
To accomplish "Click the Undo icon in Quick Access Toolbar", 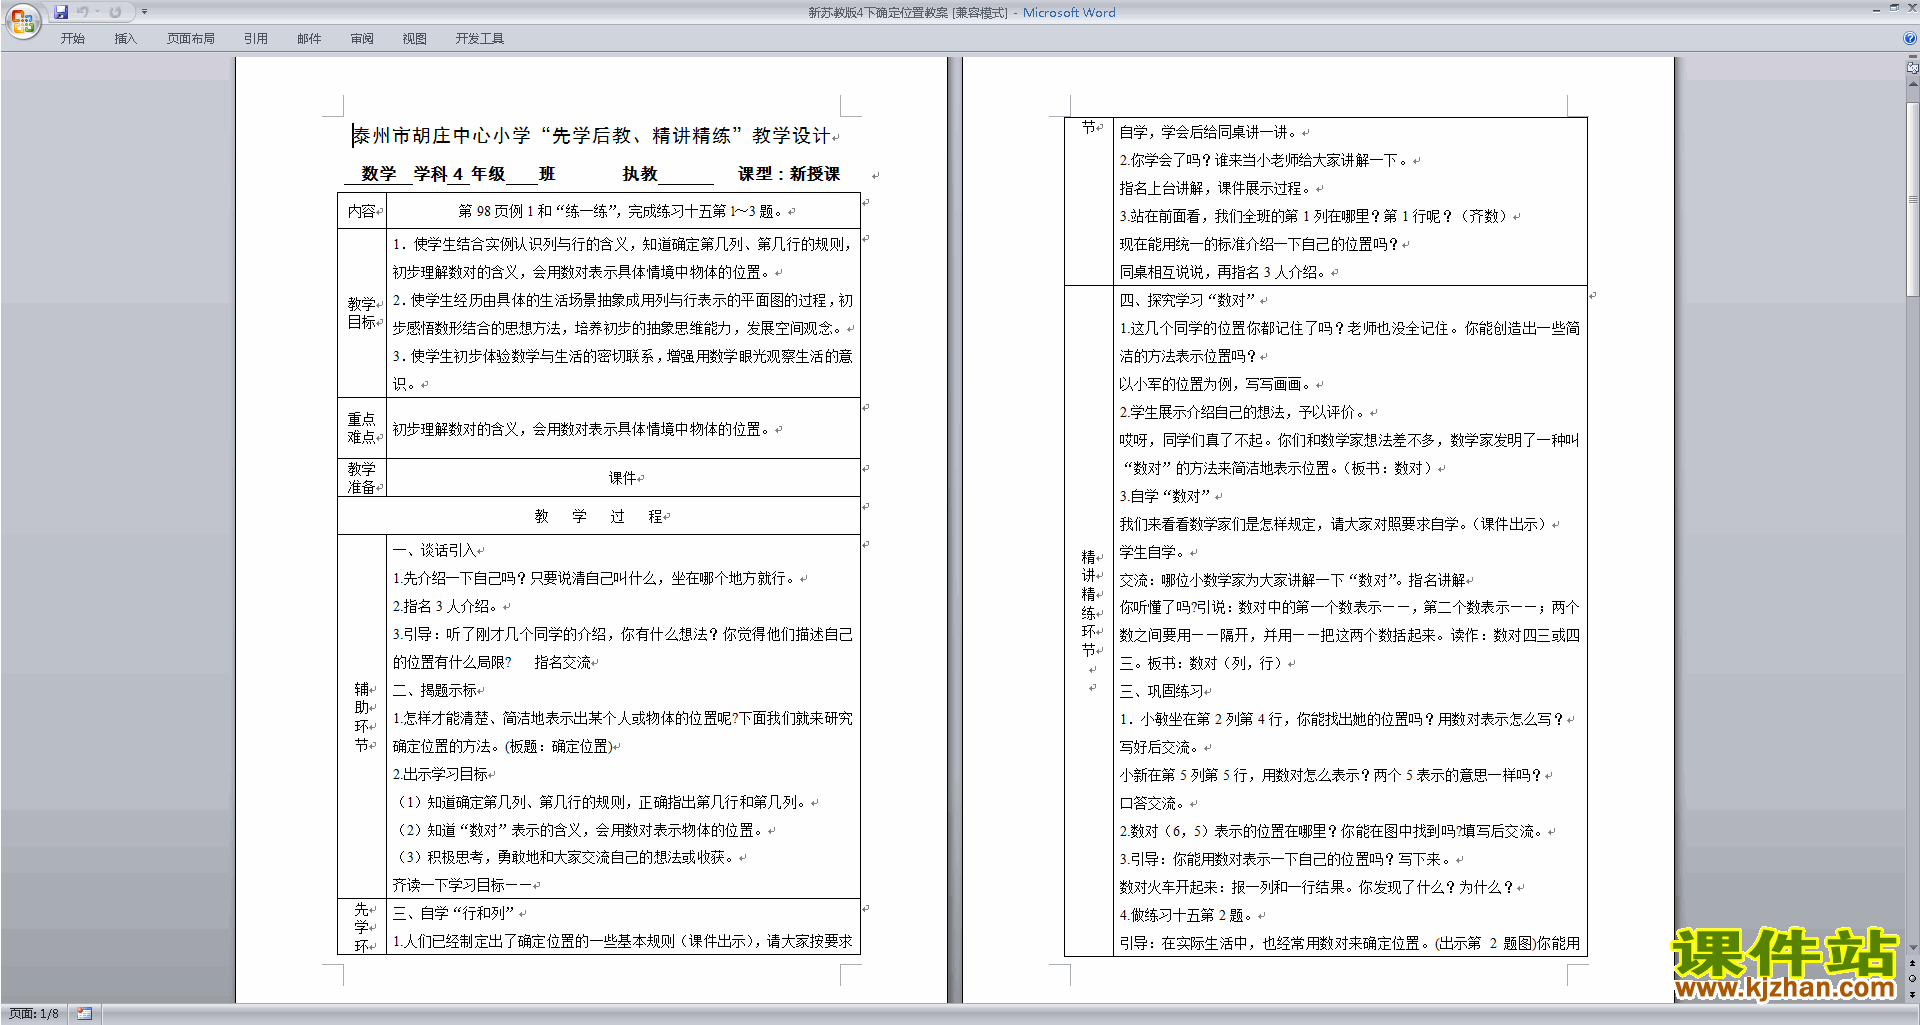I will point(83,12).
